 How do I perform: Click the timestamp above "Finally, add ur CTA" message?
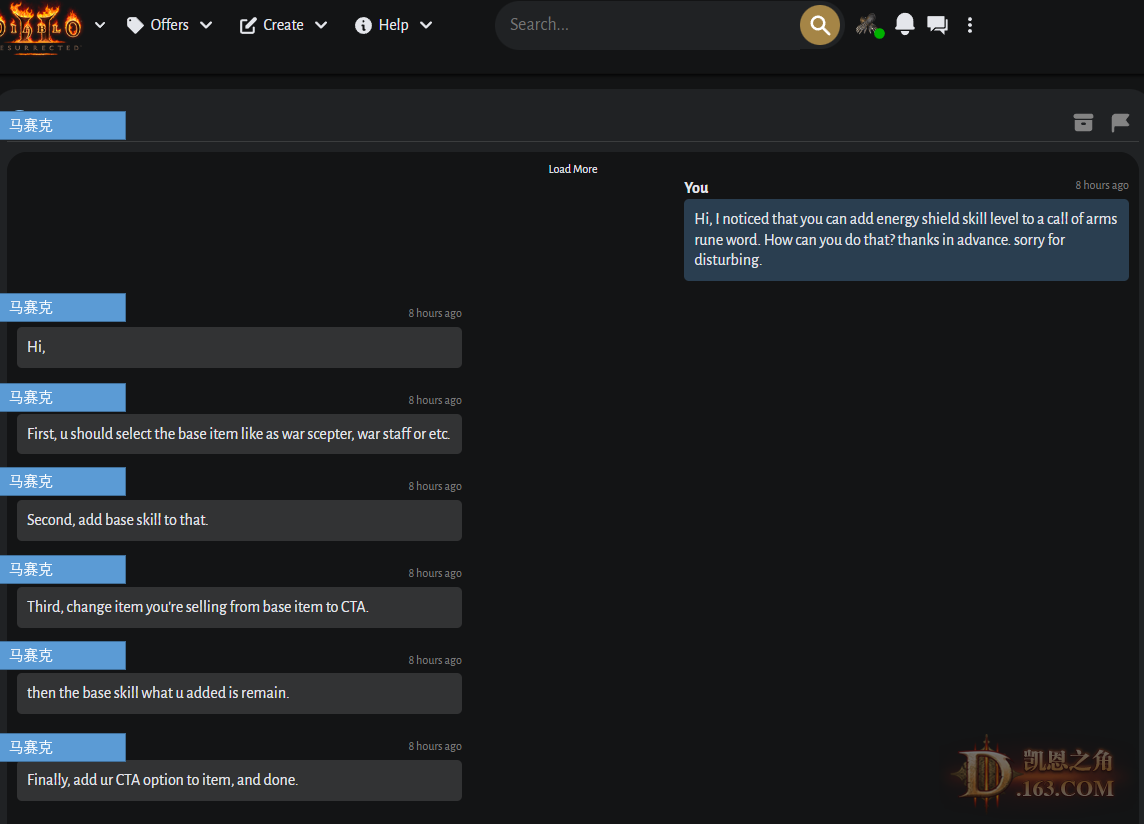435,746
